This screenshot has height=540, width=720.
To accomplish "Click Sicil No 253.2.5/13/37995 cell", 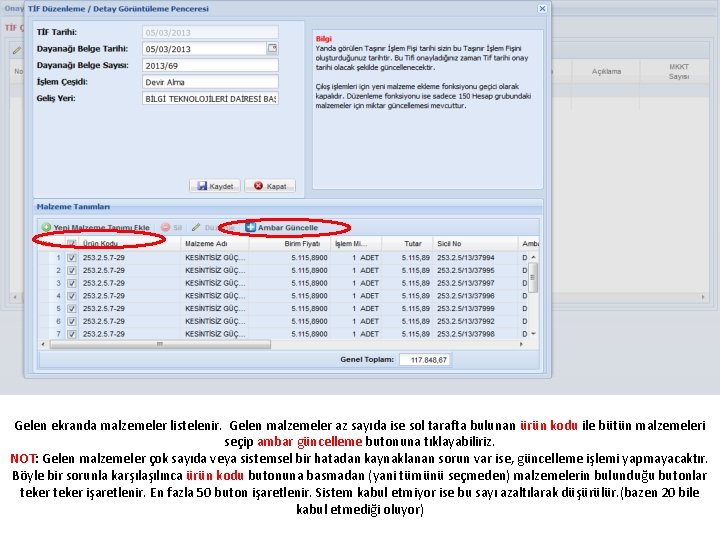I will [x=476, y=270].
